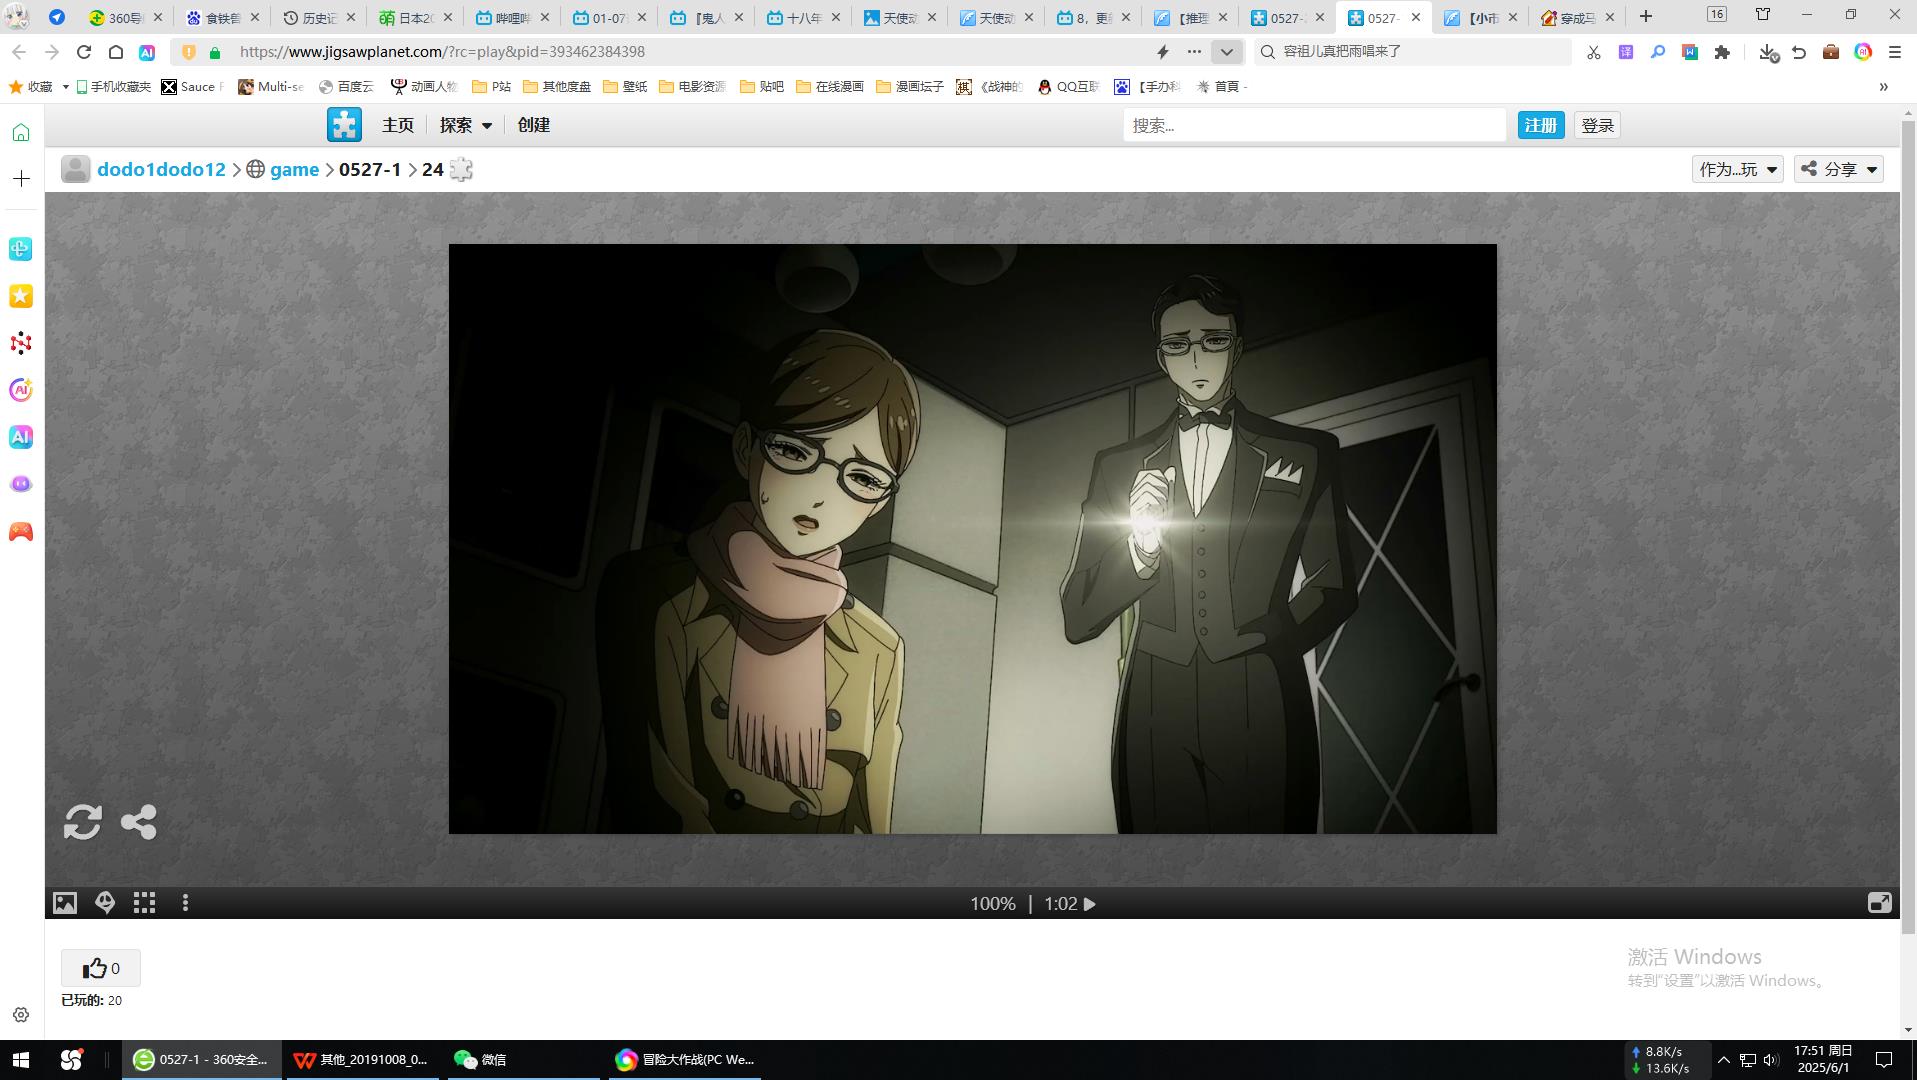Click the Jigsaw Planet puzzle-piece logo
This screenshot has height=1080, width=1917.
click(x=344, y=125)
